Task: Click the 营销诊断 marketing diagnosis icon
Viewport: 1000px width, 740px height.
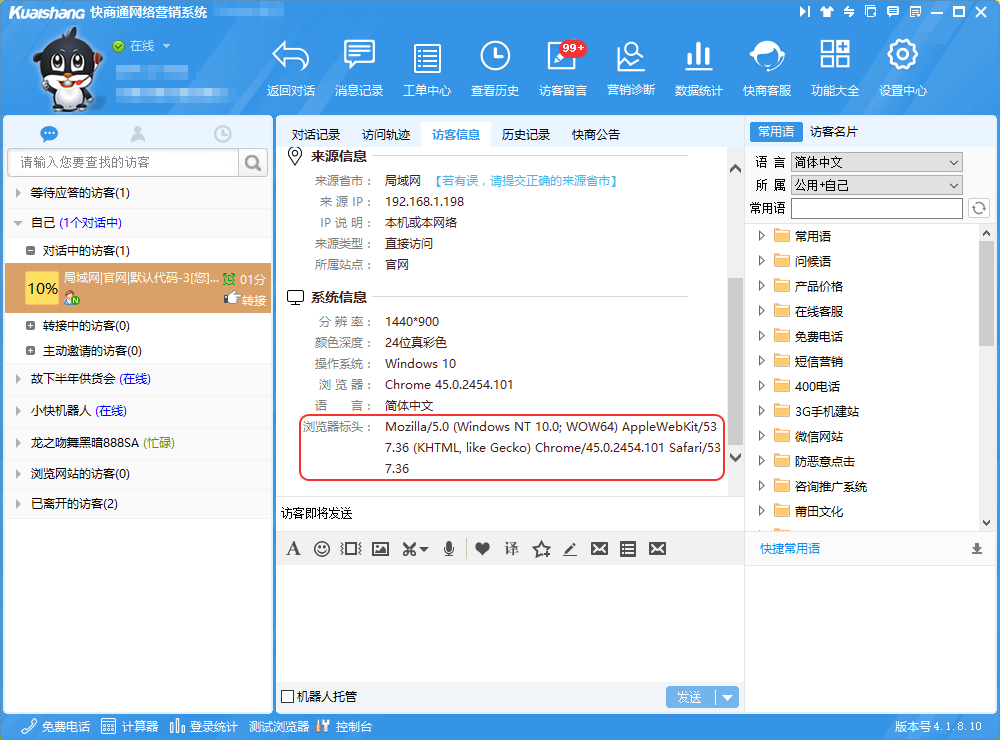Action: click(631, 68)
